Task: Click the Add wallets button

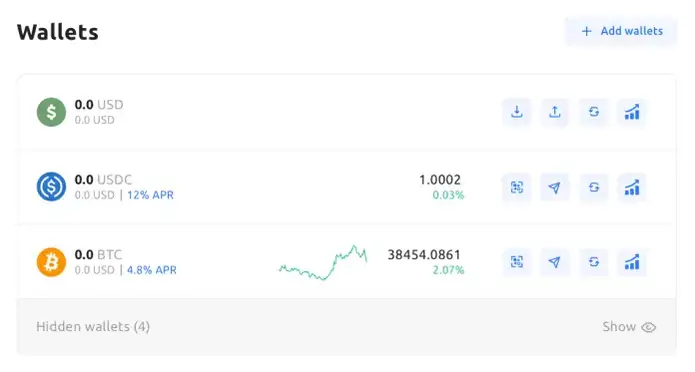Action: click(x=621, y=31)
